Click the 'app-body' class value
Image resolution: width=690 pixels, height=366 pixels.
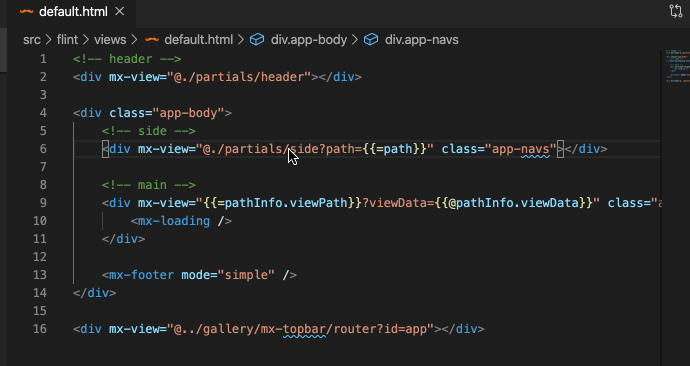pos(188,113)
